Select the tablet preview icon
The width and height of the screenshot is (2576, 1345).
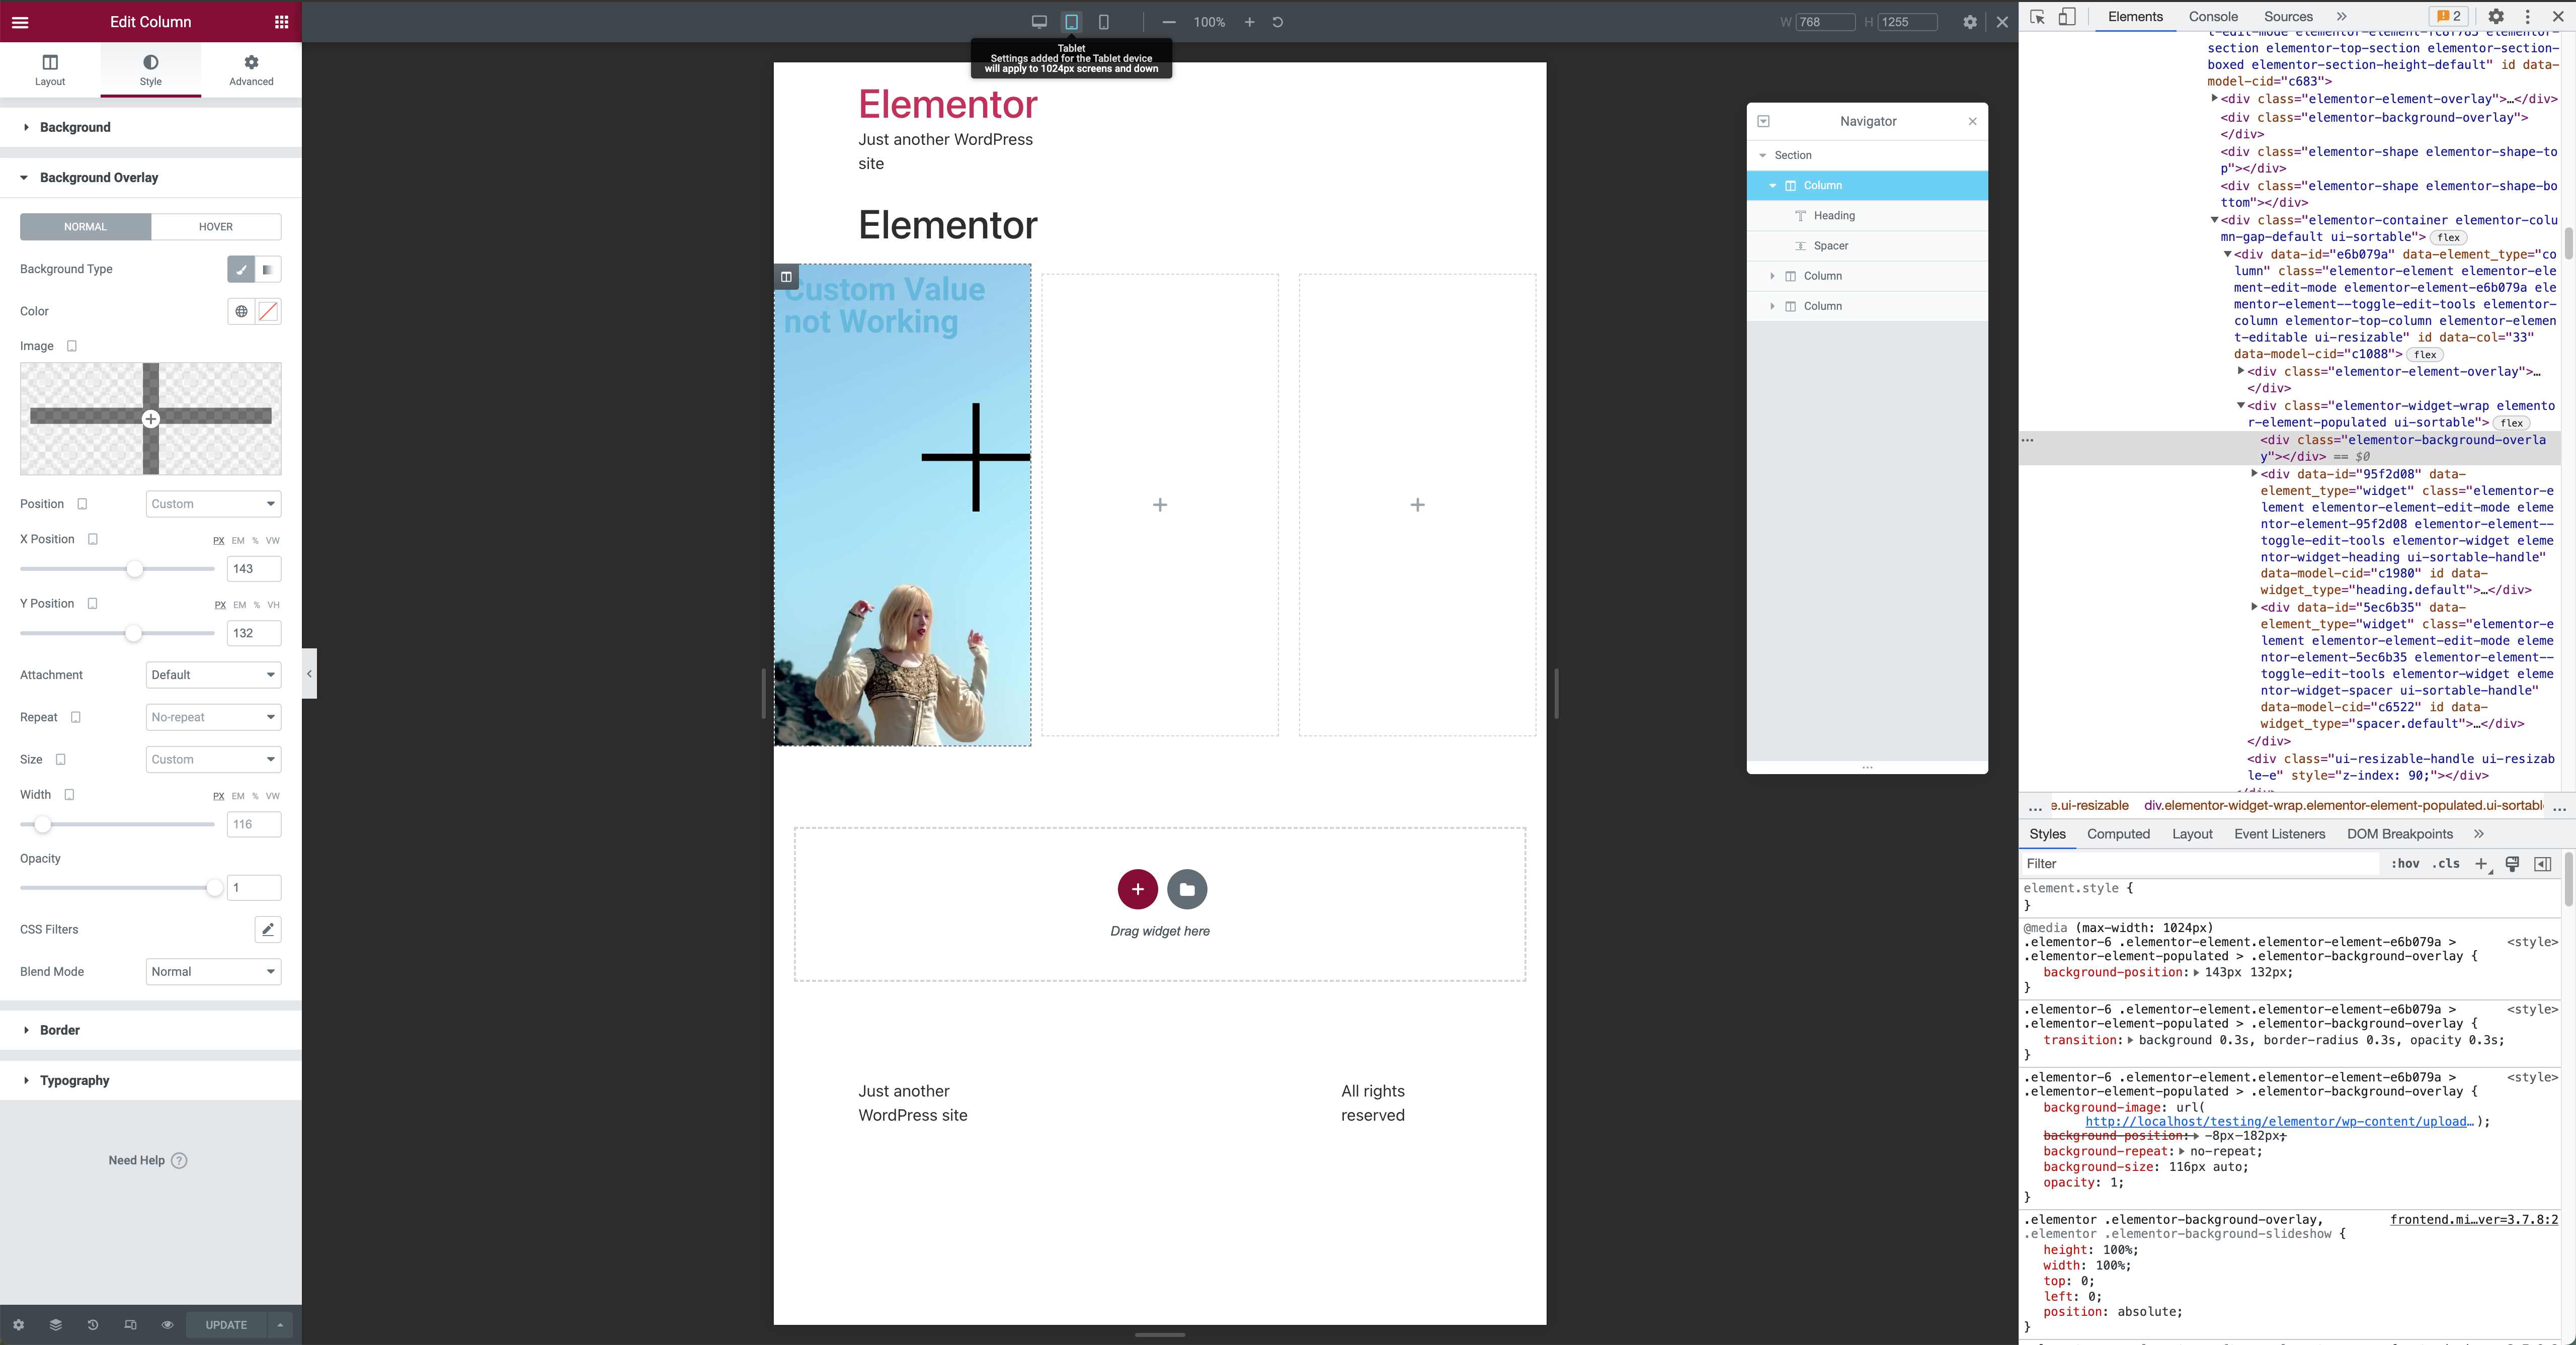click(x=1071, y=22)
